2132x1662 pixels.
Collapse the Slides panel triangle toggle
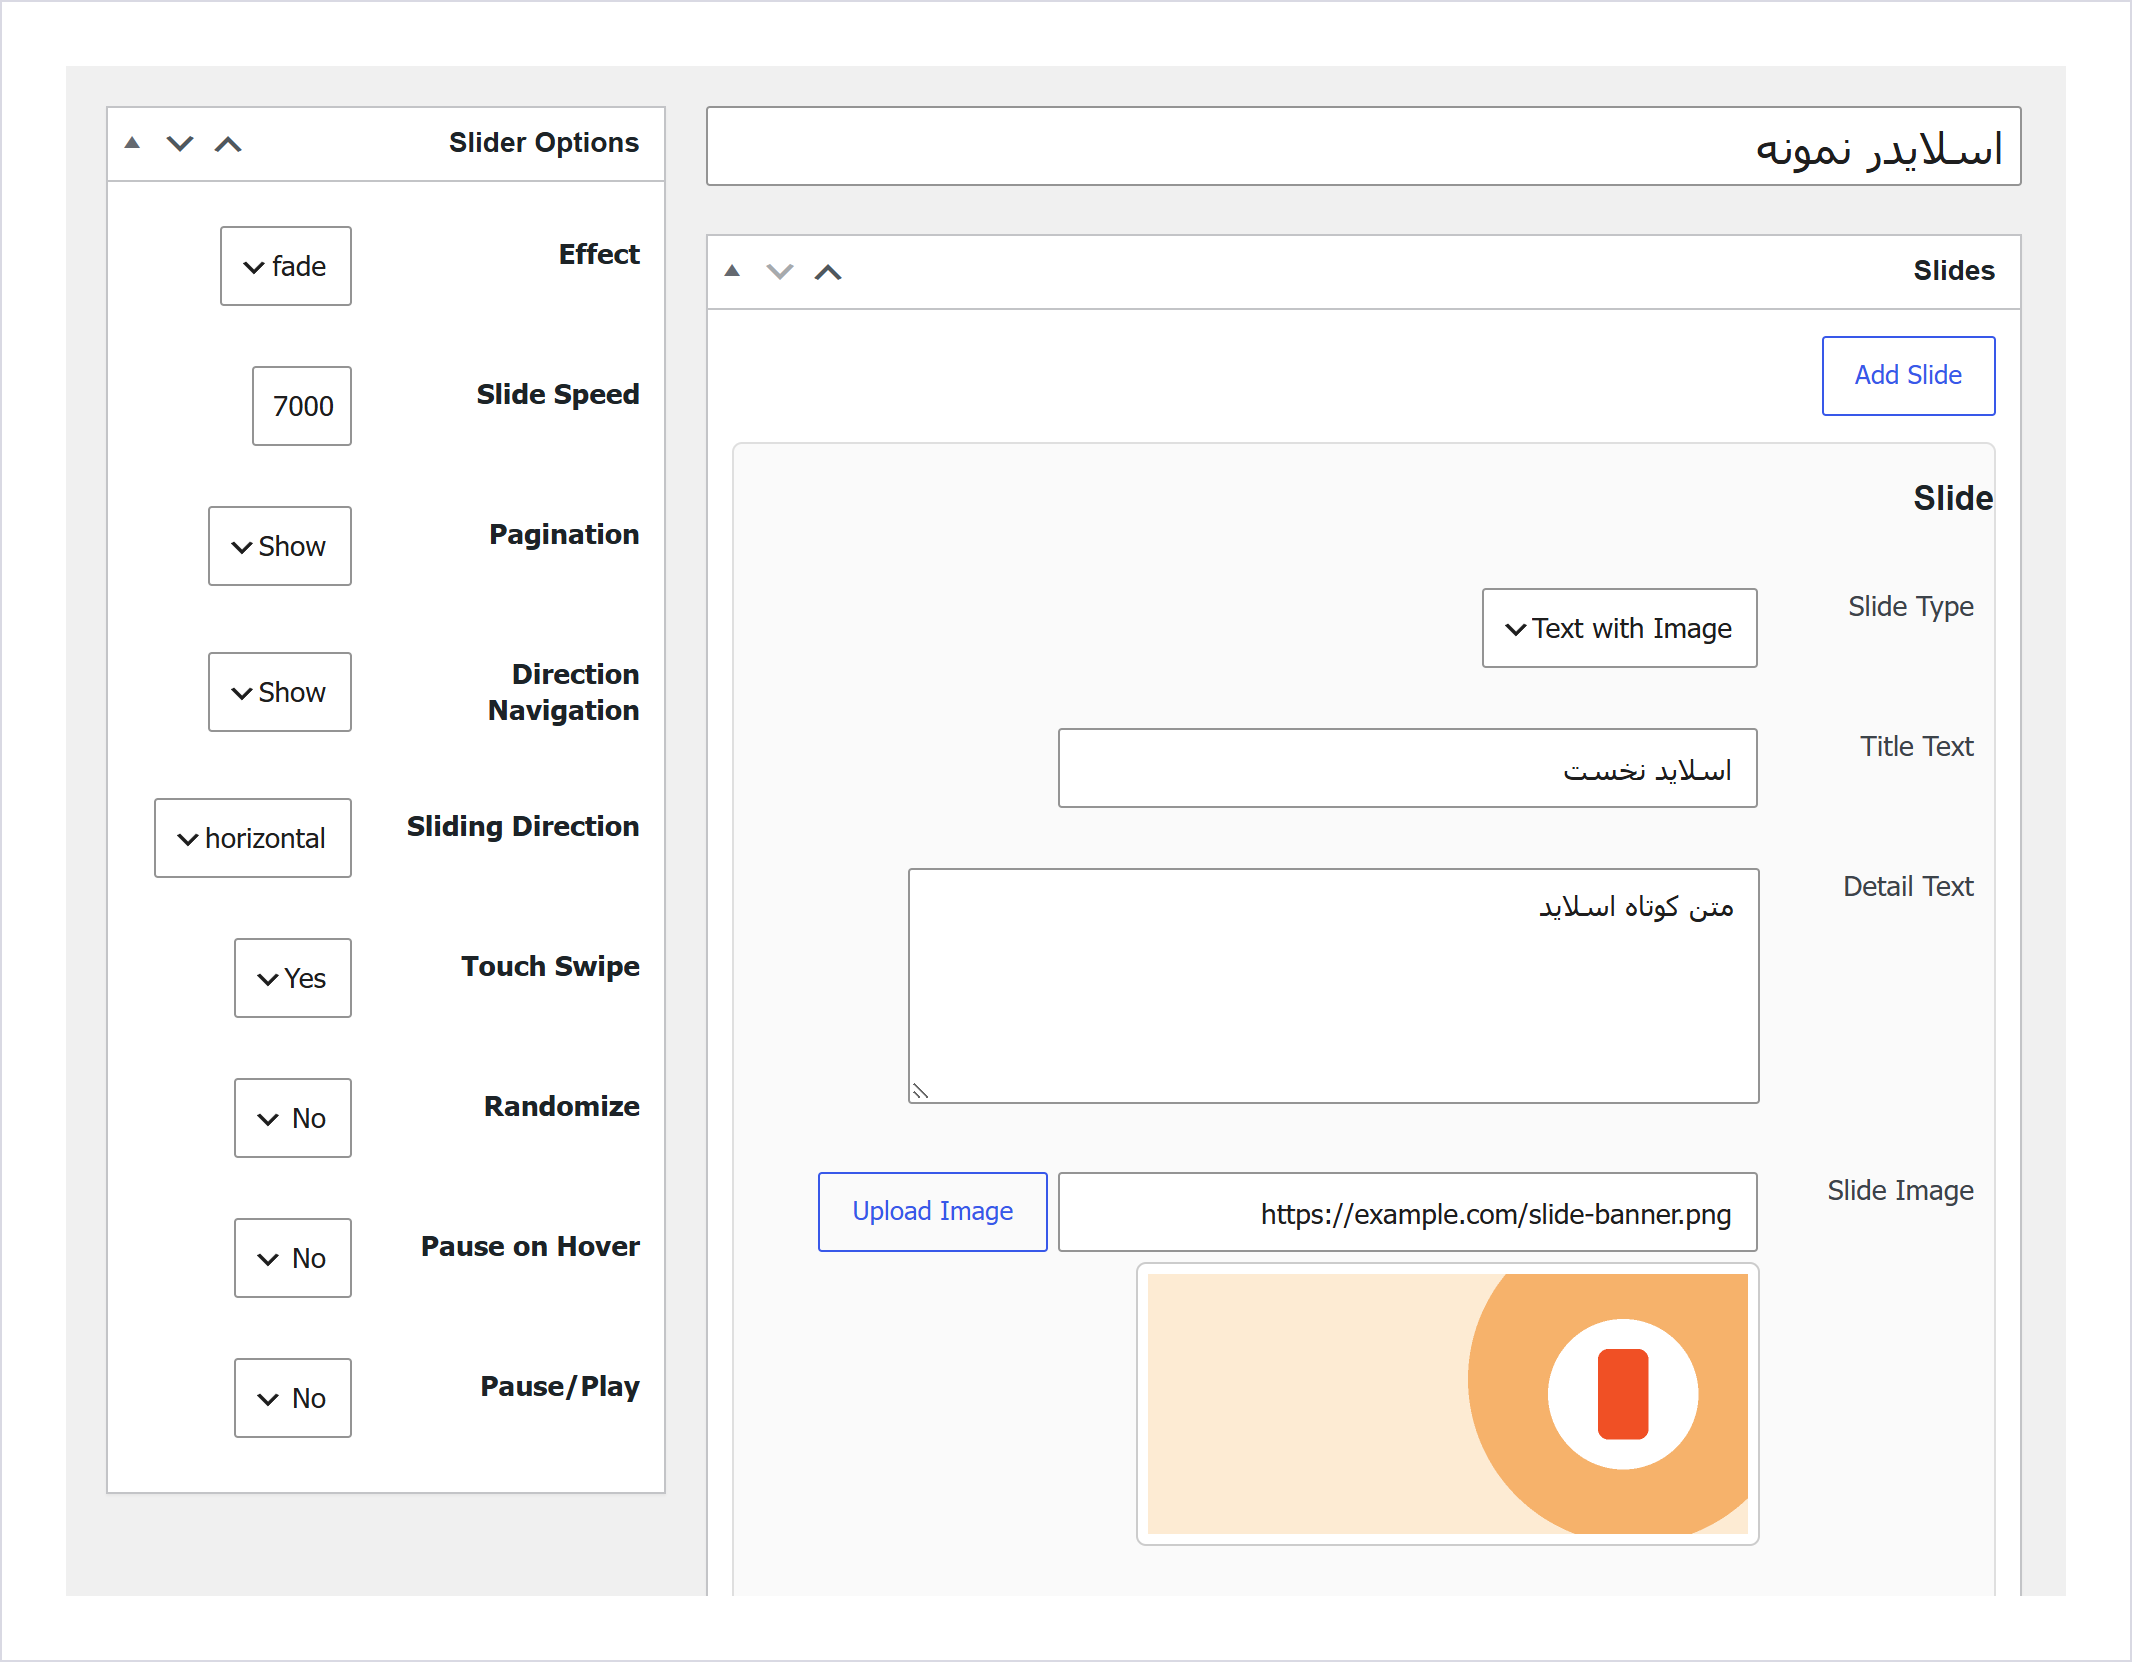click(x=732, y=271)
